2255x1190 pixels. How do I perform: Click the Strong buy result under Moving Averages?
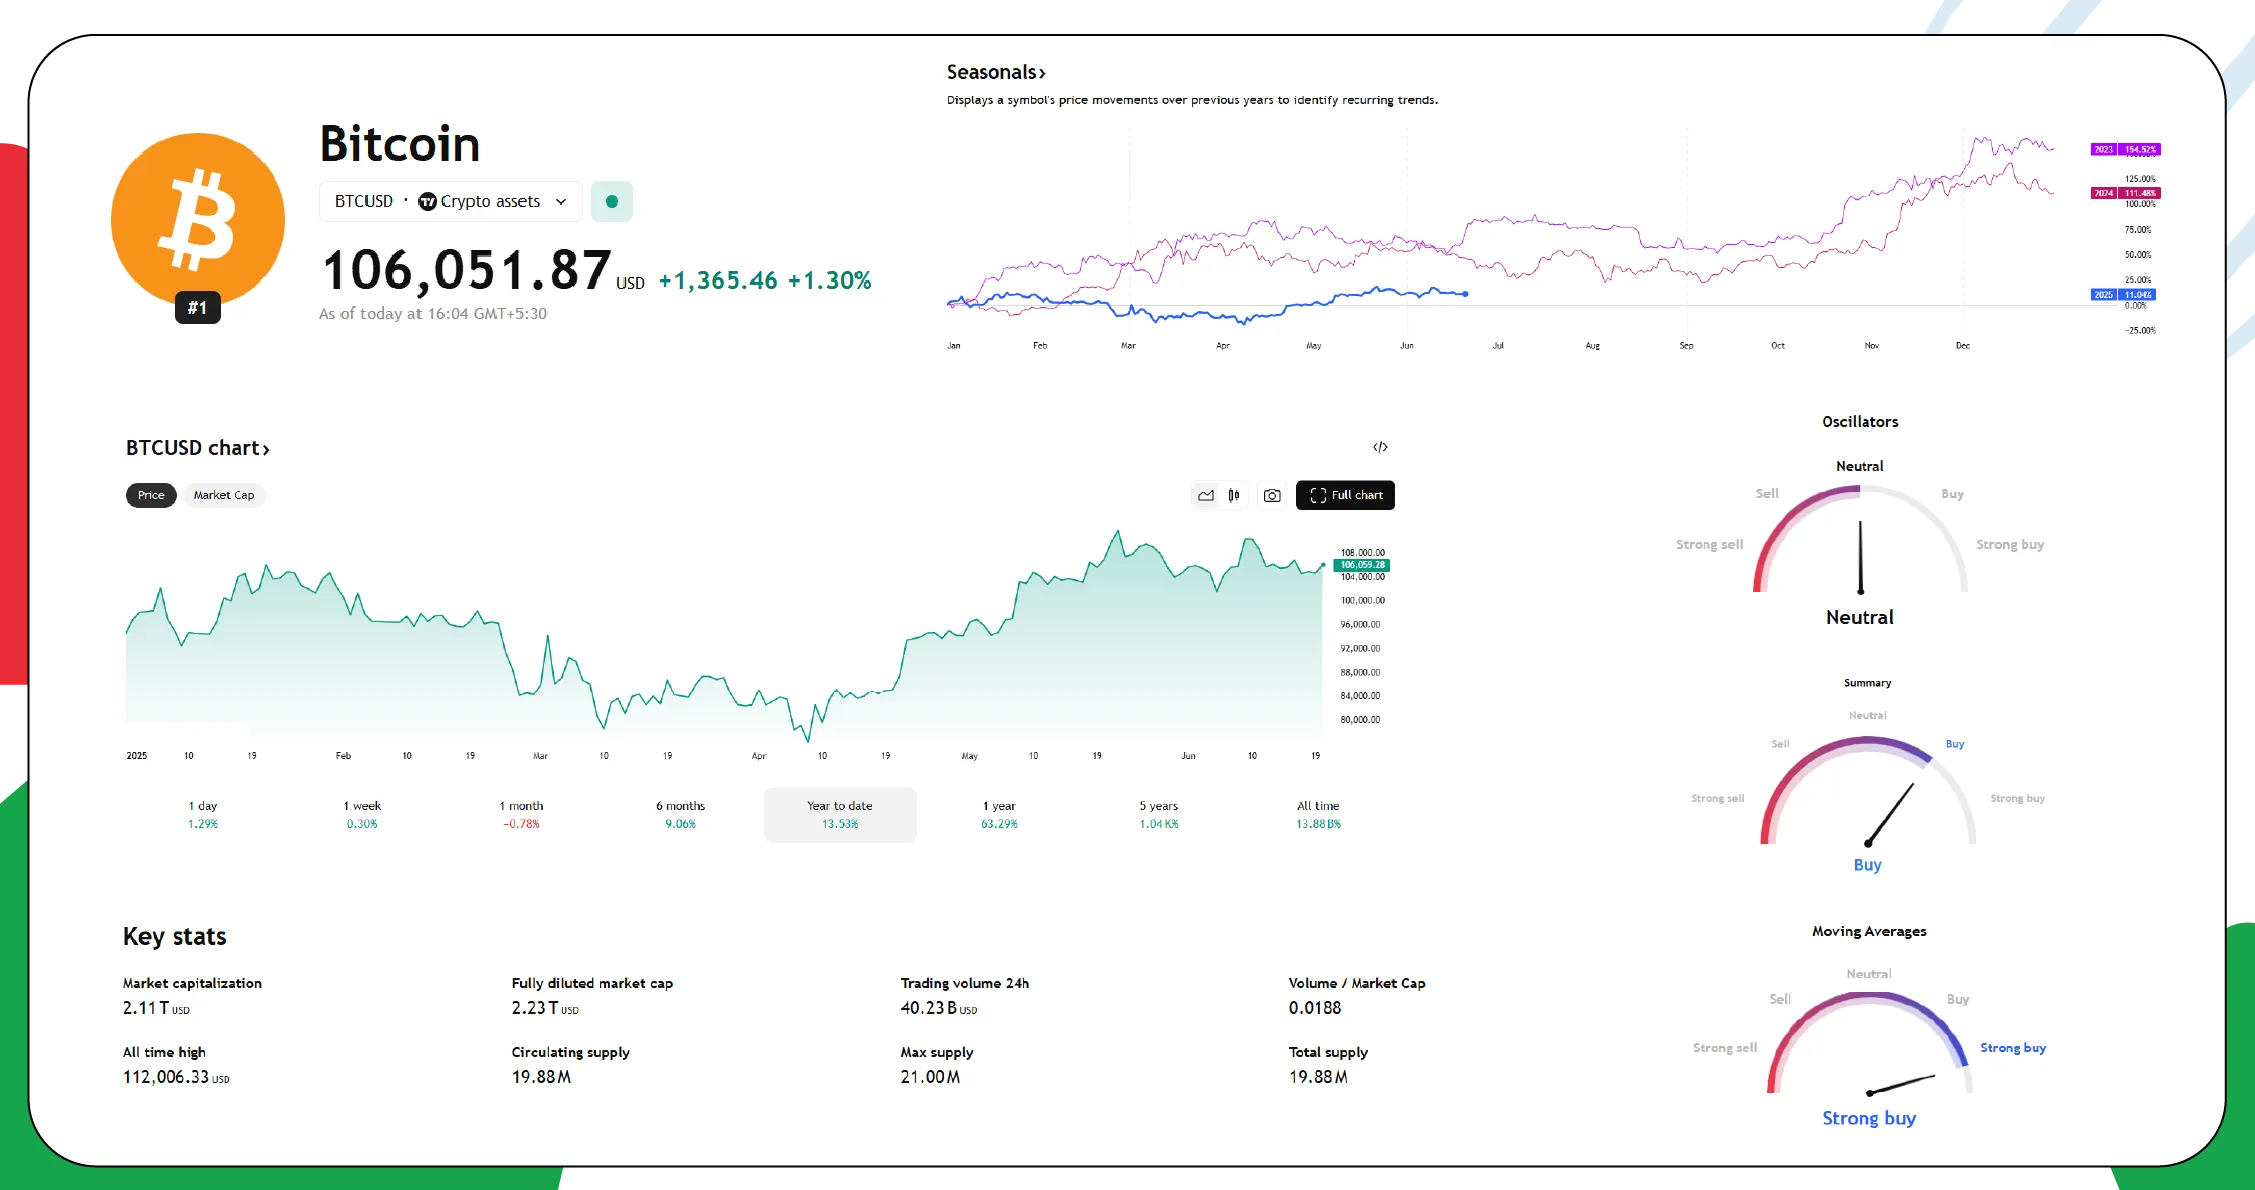(1869, 1118)
